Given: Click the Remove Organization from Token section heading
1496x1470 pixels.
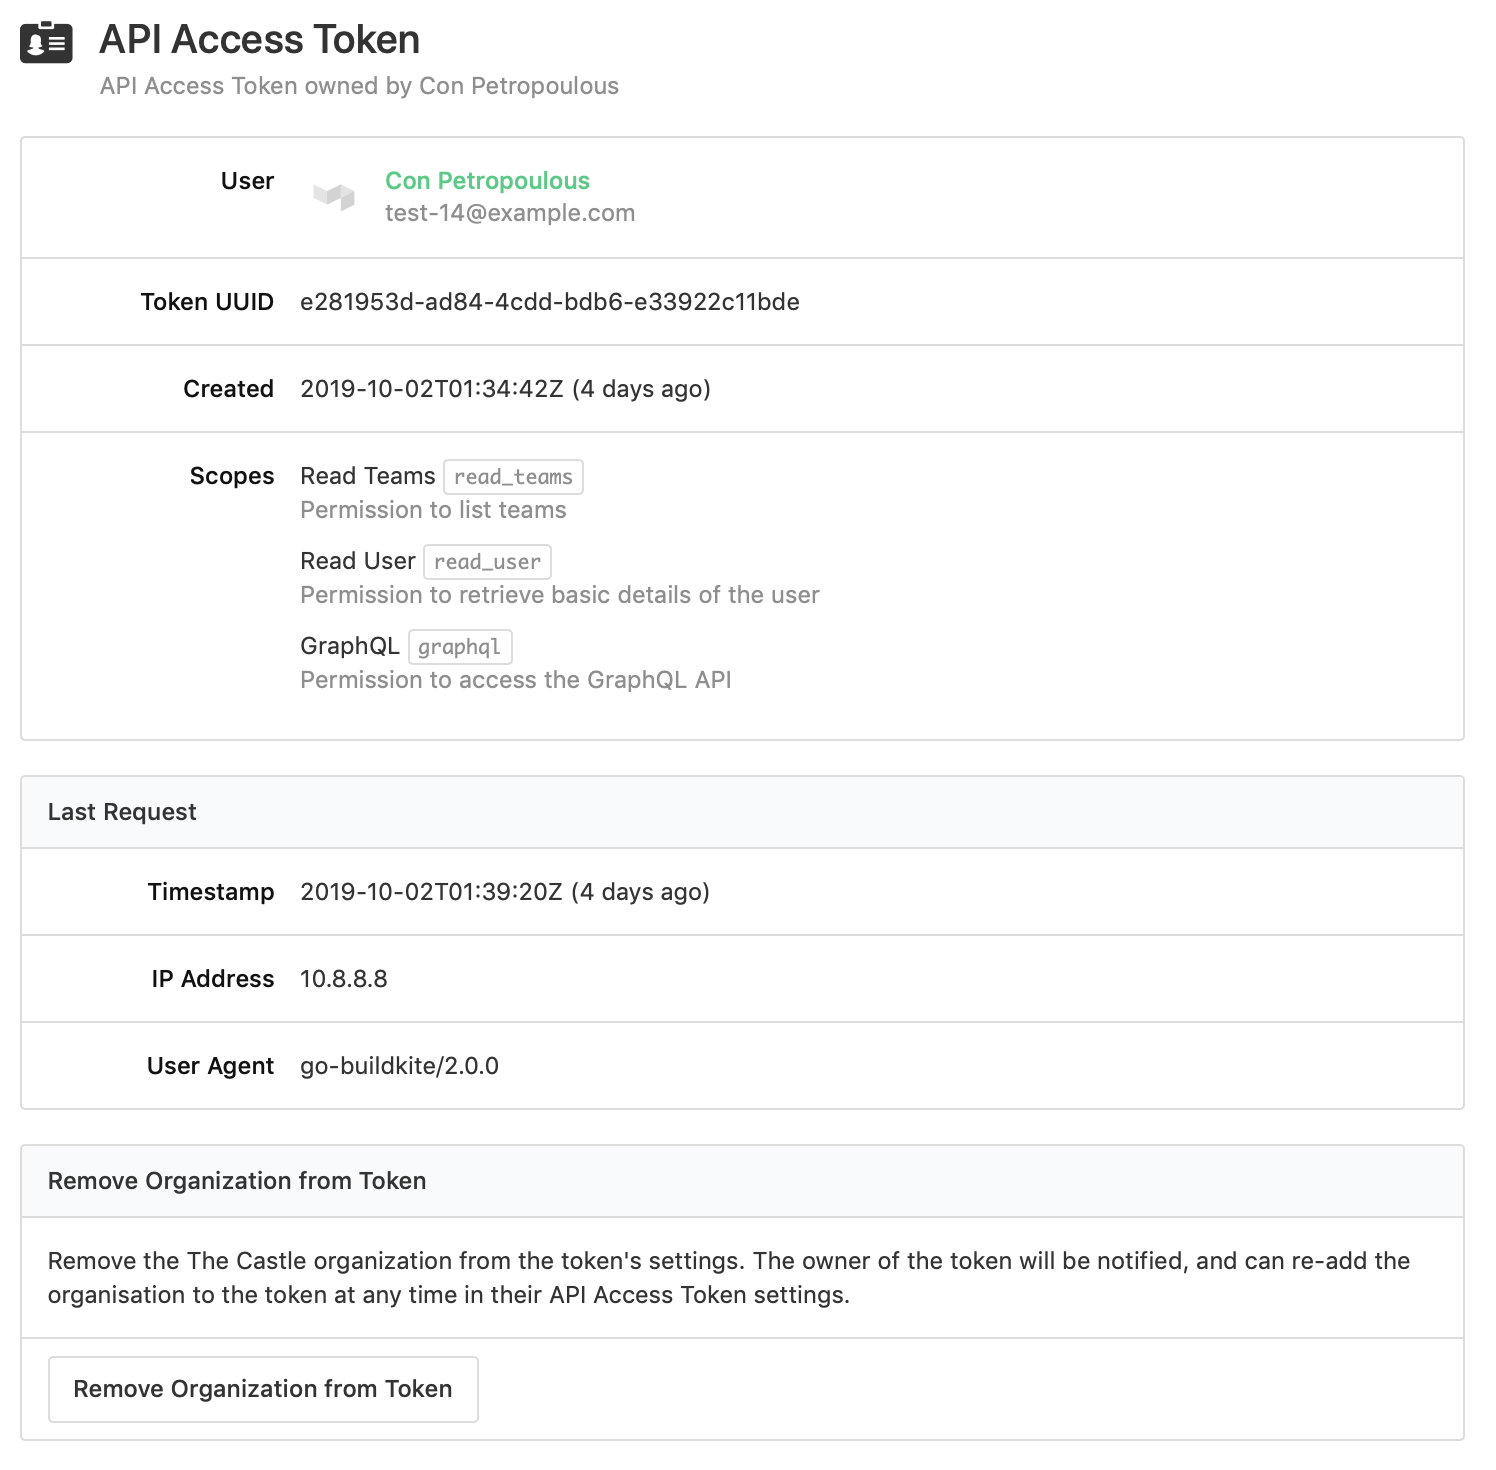Looking at the screenshot, I should 237,1181.
